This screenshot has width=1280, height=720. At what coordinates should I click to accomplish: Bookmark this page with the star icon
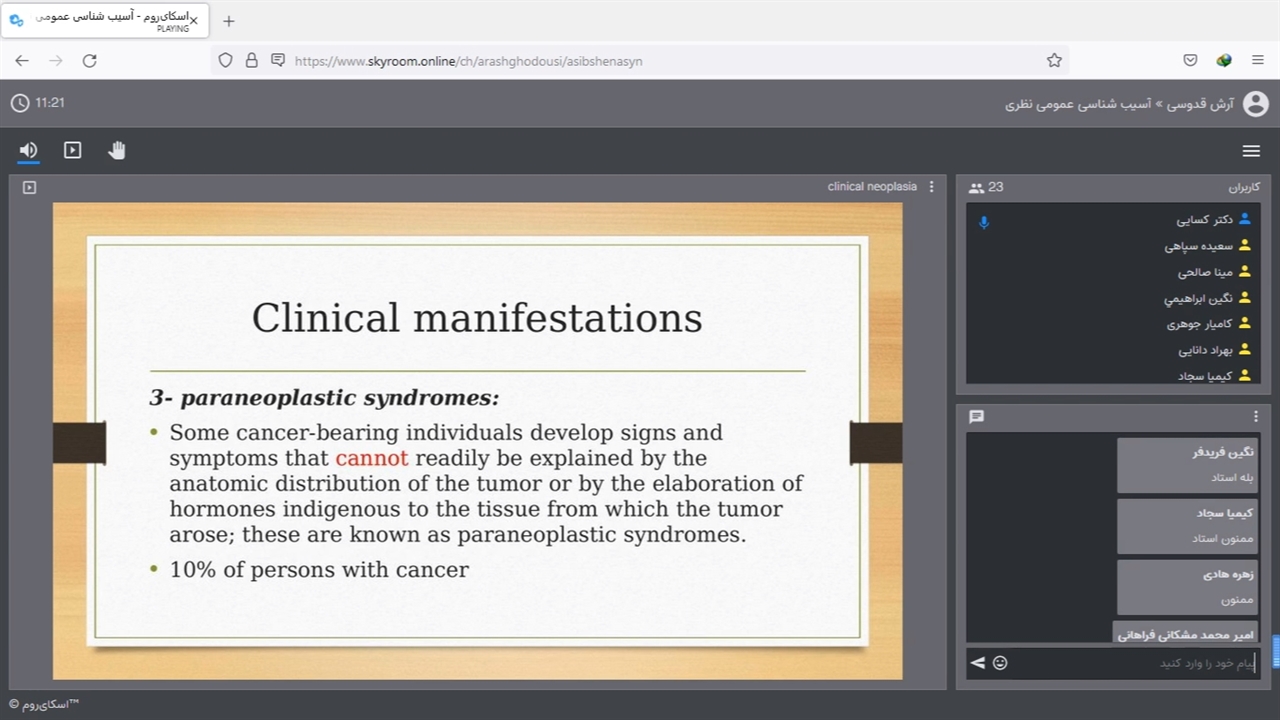pos(1054,61)
